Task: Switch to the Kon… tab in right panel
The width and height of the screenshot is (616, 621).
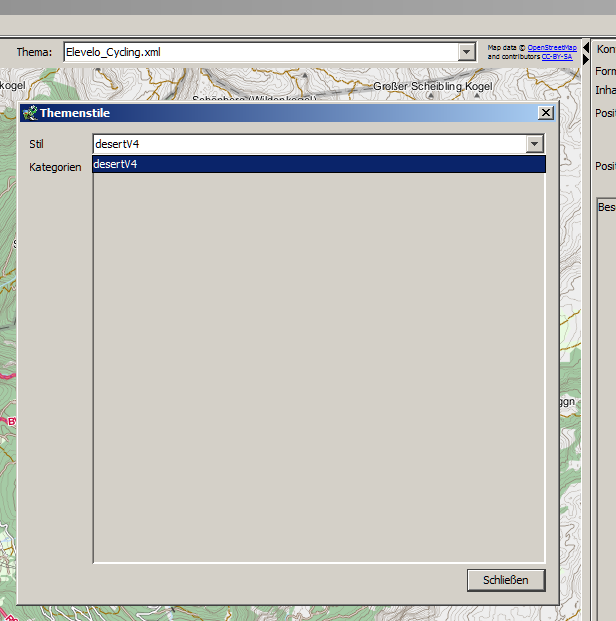Action: (x=605, y=49)
